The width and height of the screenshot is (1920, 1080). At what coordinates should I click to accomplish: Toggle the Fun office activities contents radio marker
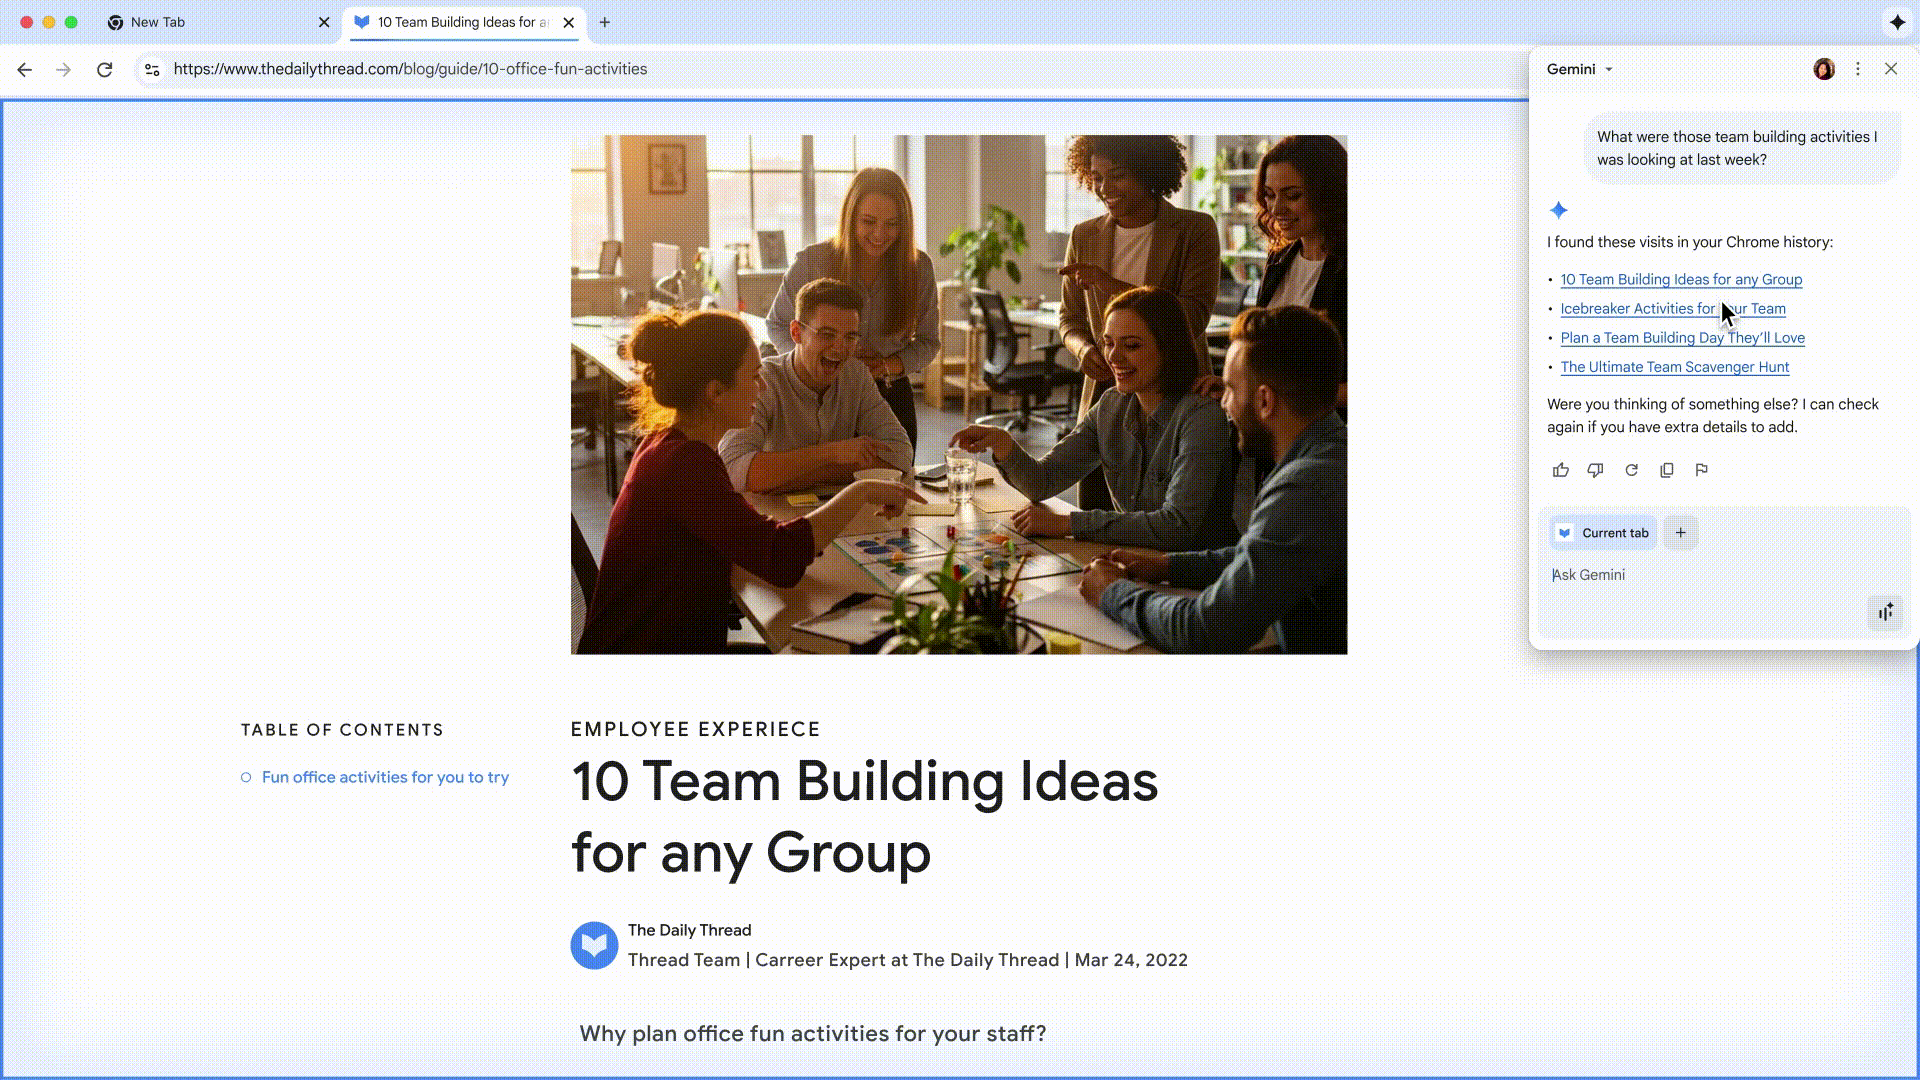(246, 777)
